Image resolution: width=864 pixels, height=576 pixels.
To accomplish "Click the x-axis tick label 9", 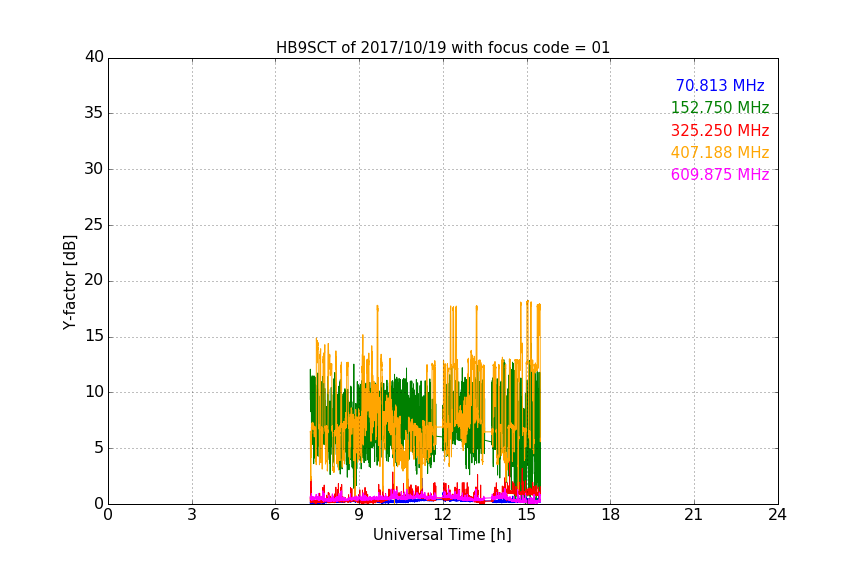I will pyautogui.click(x=359, y=515).
